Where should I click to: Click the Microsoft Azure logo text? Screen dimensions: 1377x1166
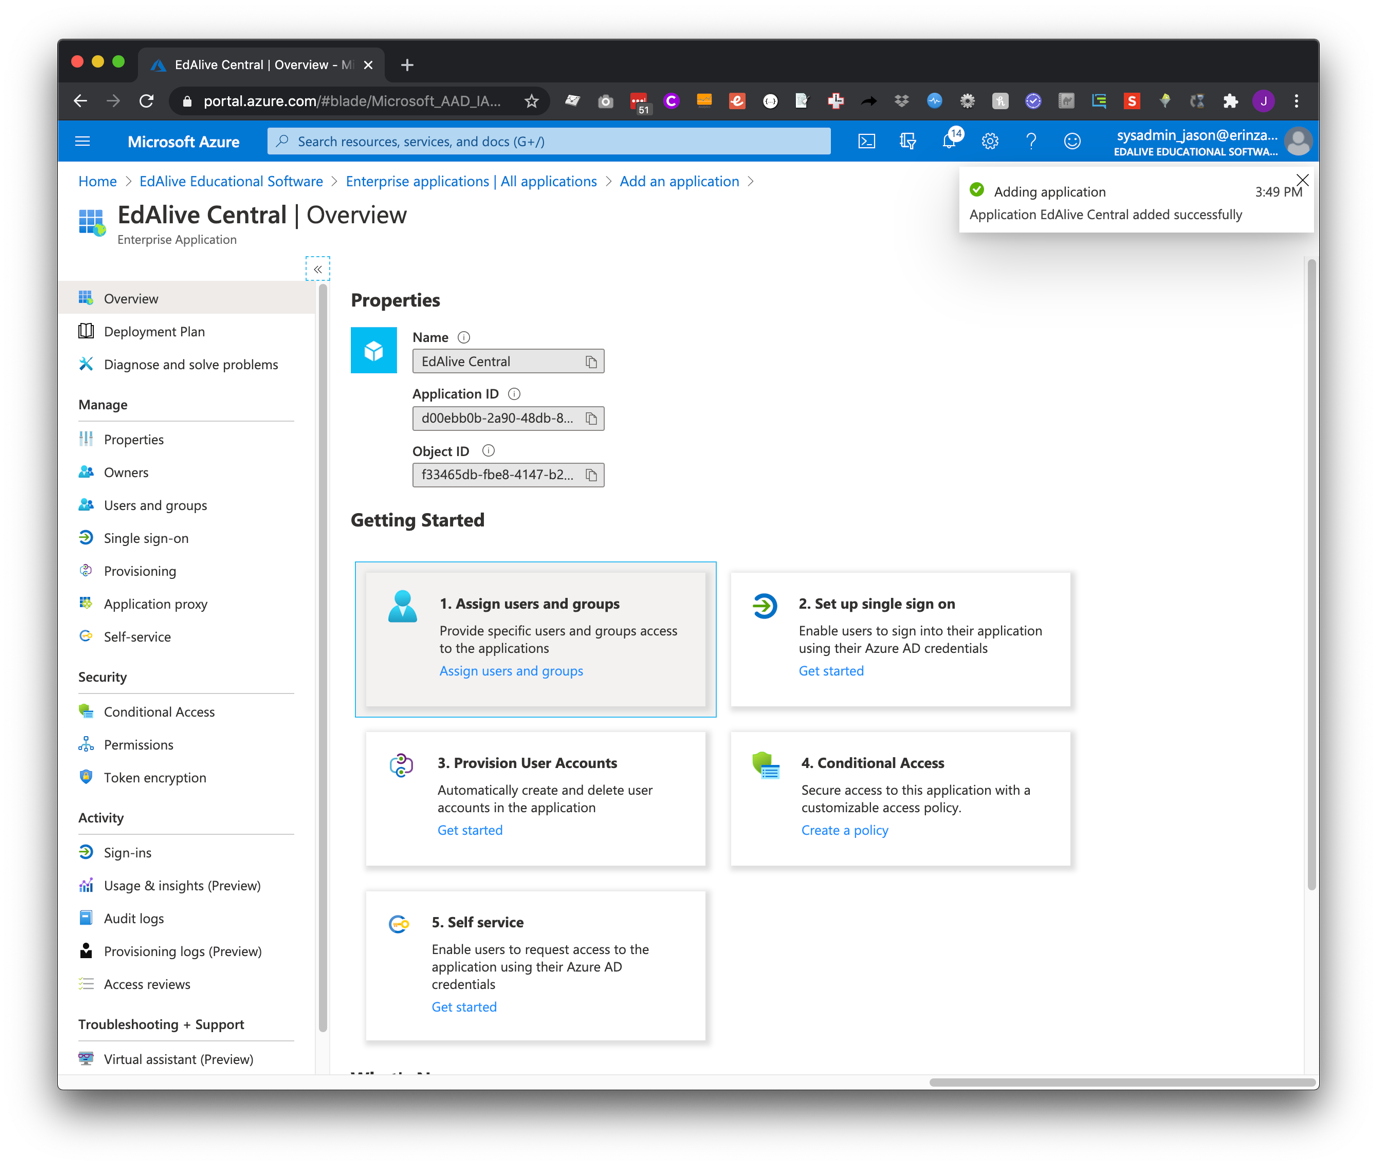[x=184, y=142]
